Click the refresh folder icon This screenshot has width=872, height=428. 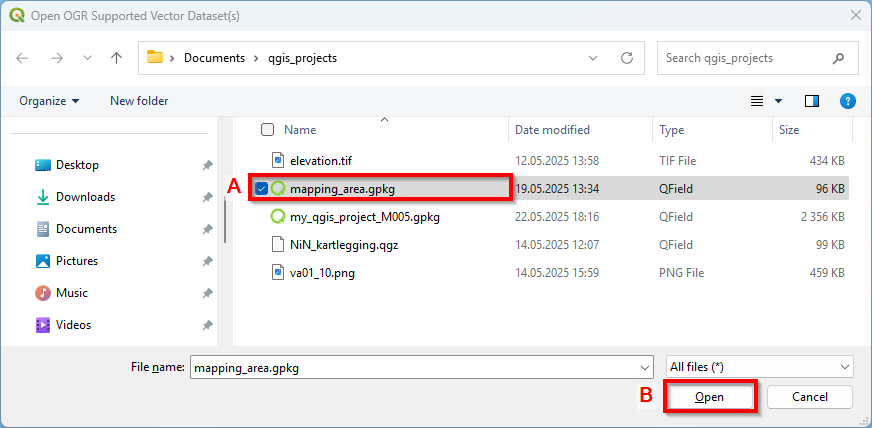pyautogui.click(x=627, y=58)
